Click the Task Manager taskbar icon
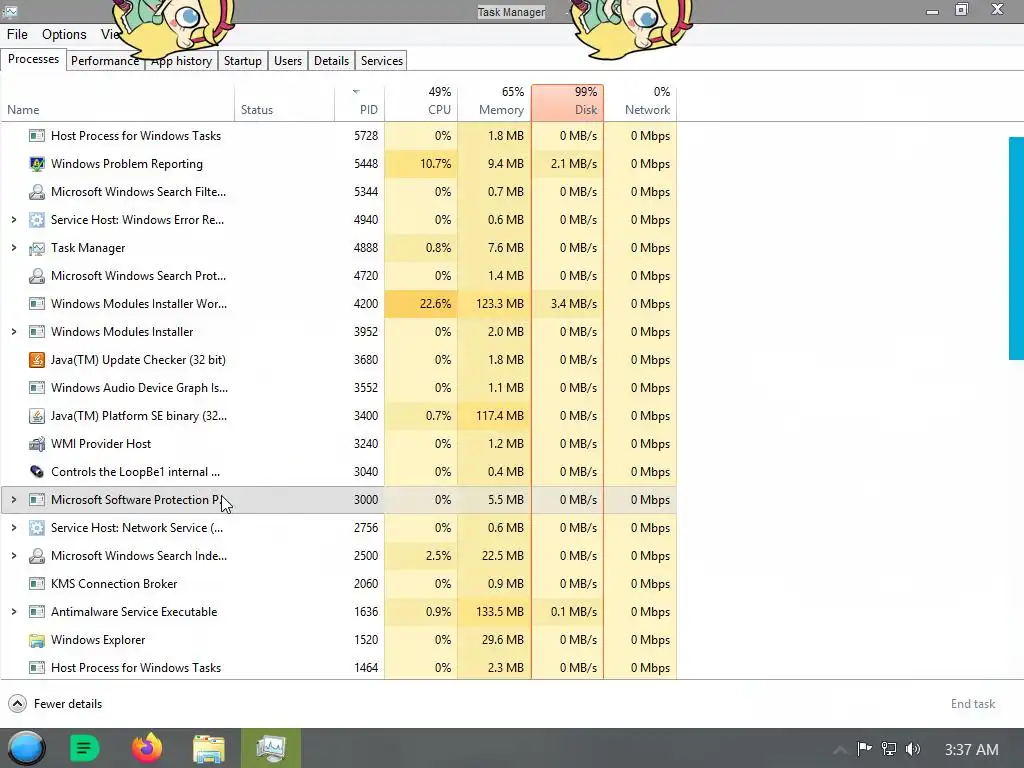Screen dimensions: 1024x768 pyautogui.click(x=270, y=748)
